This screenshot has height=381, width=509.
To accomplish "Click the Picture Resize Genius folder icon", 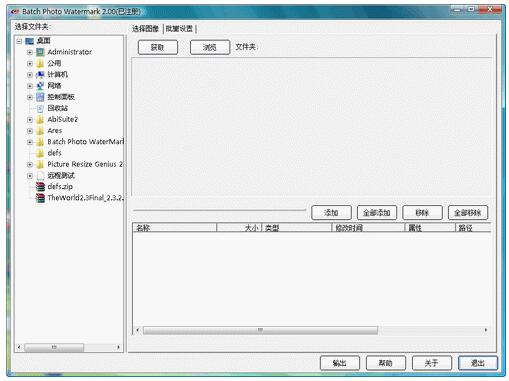I will tap(40, 164).
